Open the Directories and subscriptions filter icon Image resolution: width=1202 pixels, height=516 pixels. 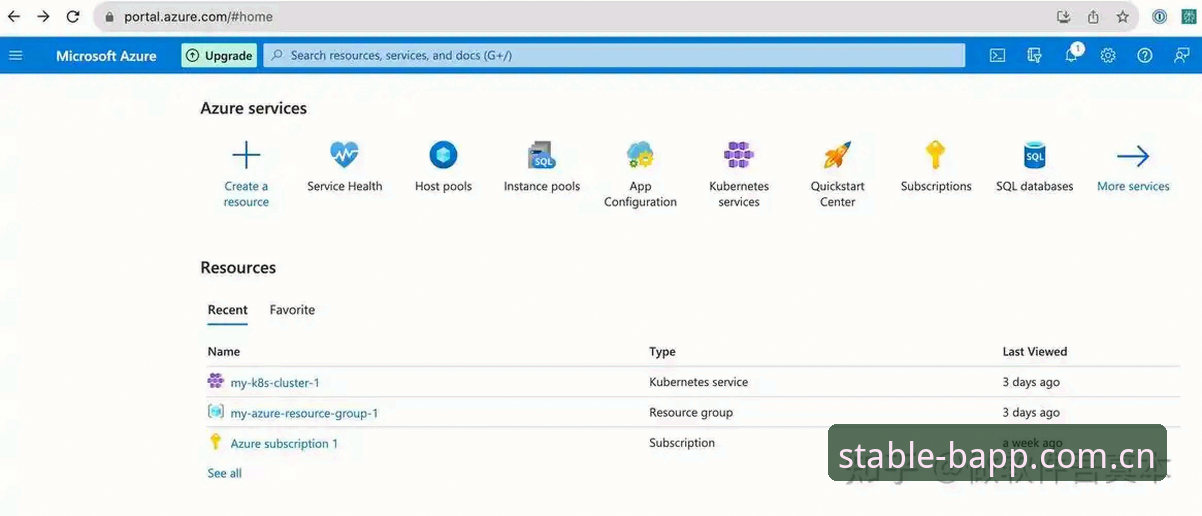[x=1034, y=56]
